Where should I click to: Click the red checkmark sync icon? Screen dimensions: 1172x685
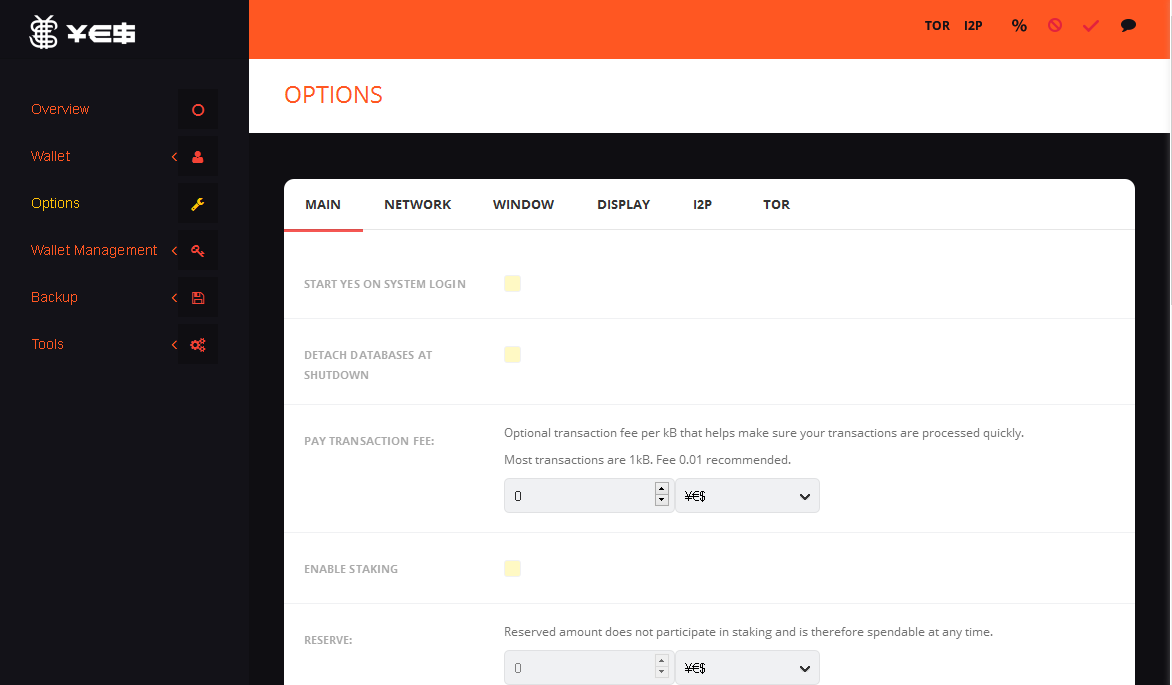[x=1091, y=26]
